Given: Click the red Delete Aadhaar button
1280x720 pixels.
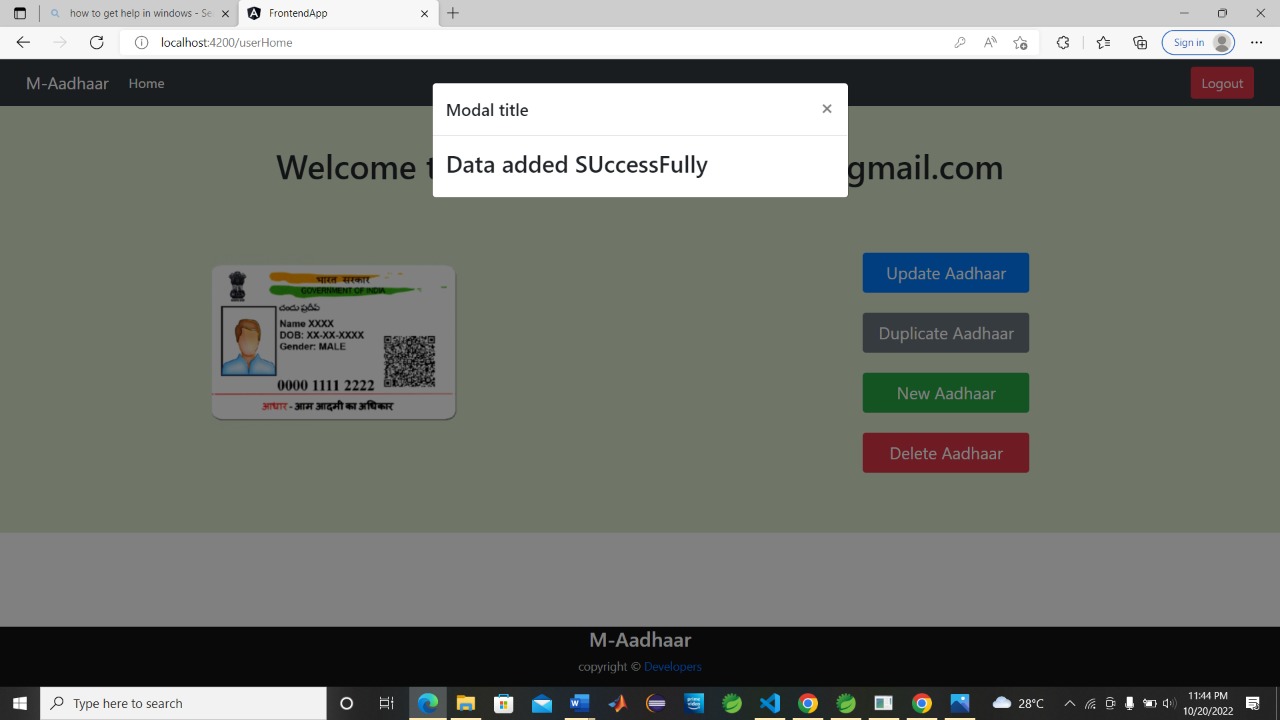Looking at the screenshot, I should (x=945, y=453).
